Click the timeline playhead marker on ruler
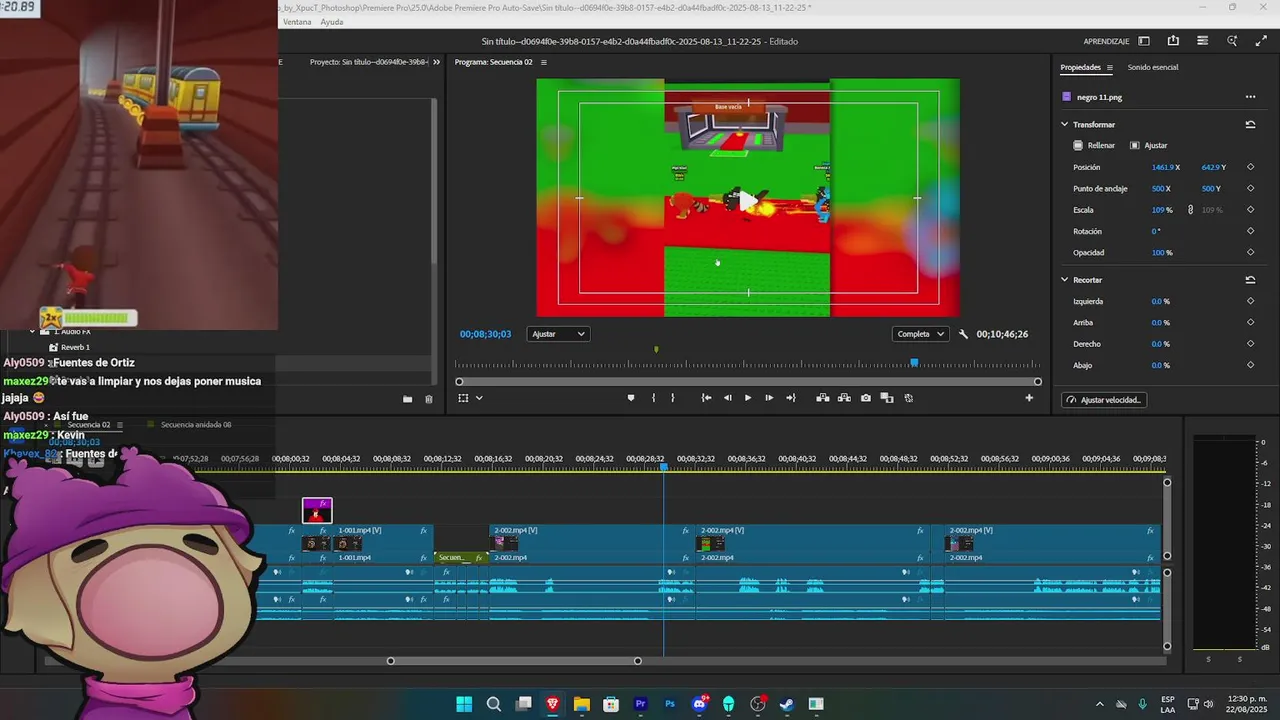 [x=664, y=466]
